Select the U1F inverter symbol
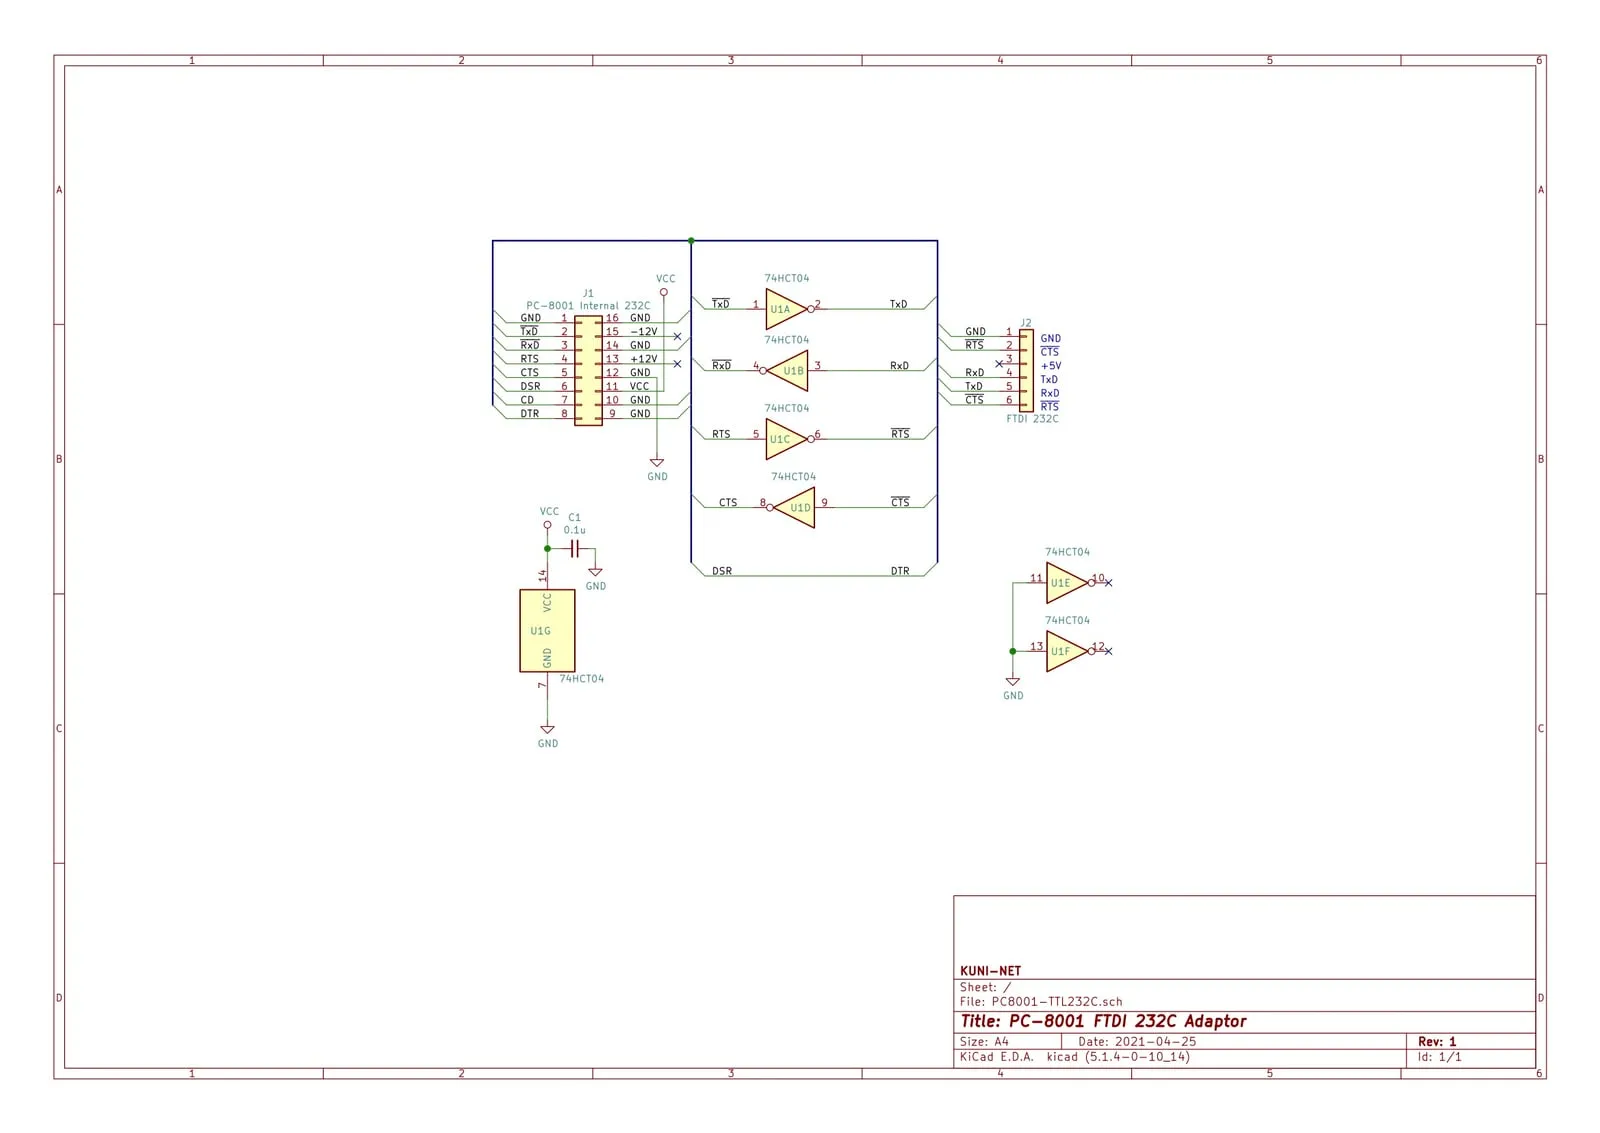The height and width of the screenshot is (1133, 1600). [x=1069, y=651]
